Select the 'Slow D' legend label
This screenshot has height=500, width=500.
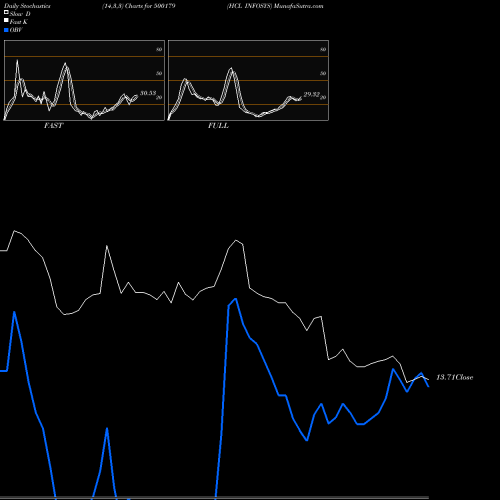pos(20,14)
